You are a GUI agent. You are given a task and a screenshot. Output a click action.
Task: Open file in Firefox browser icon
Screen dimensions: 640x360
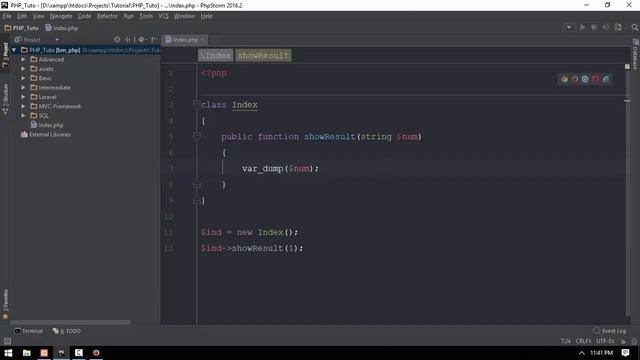[x=575, y=79]
